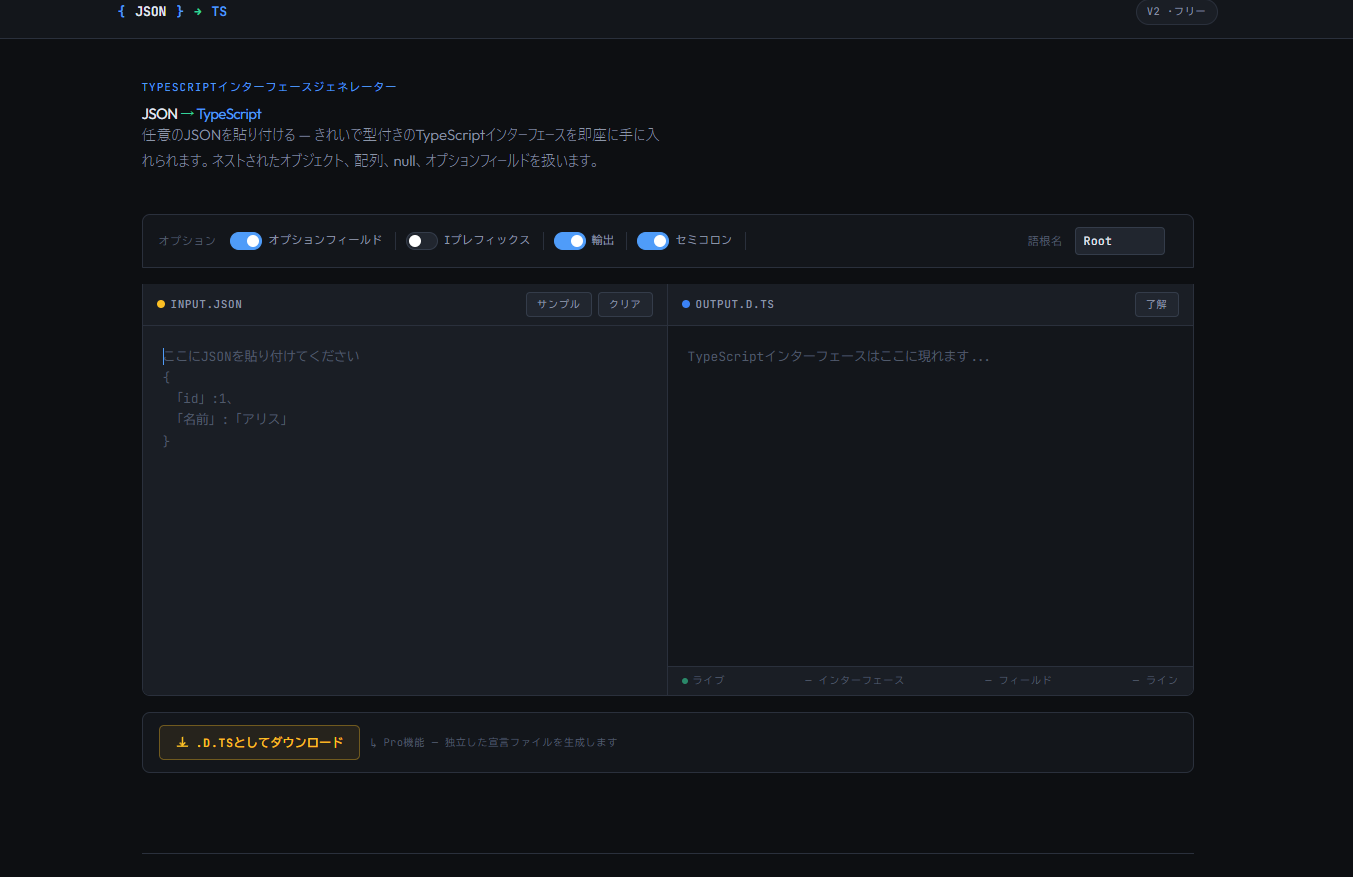The width and height of the screenshot is (1353, 877).
Task: Click the OUTPUT.D.TS panel title
Action: coord(735,304)
